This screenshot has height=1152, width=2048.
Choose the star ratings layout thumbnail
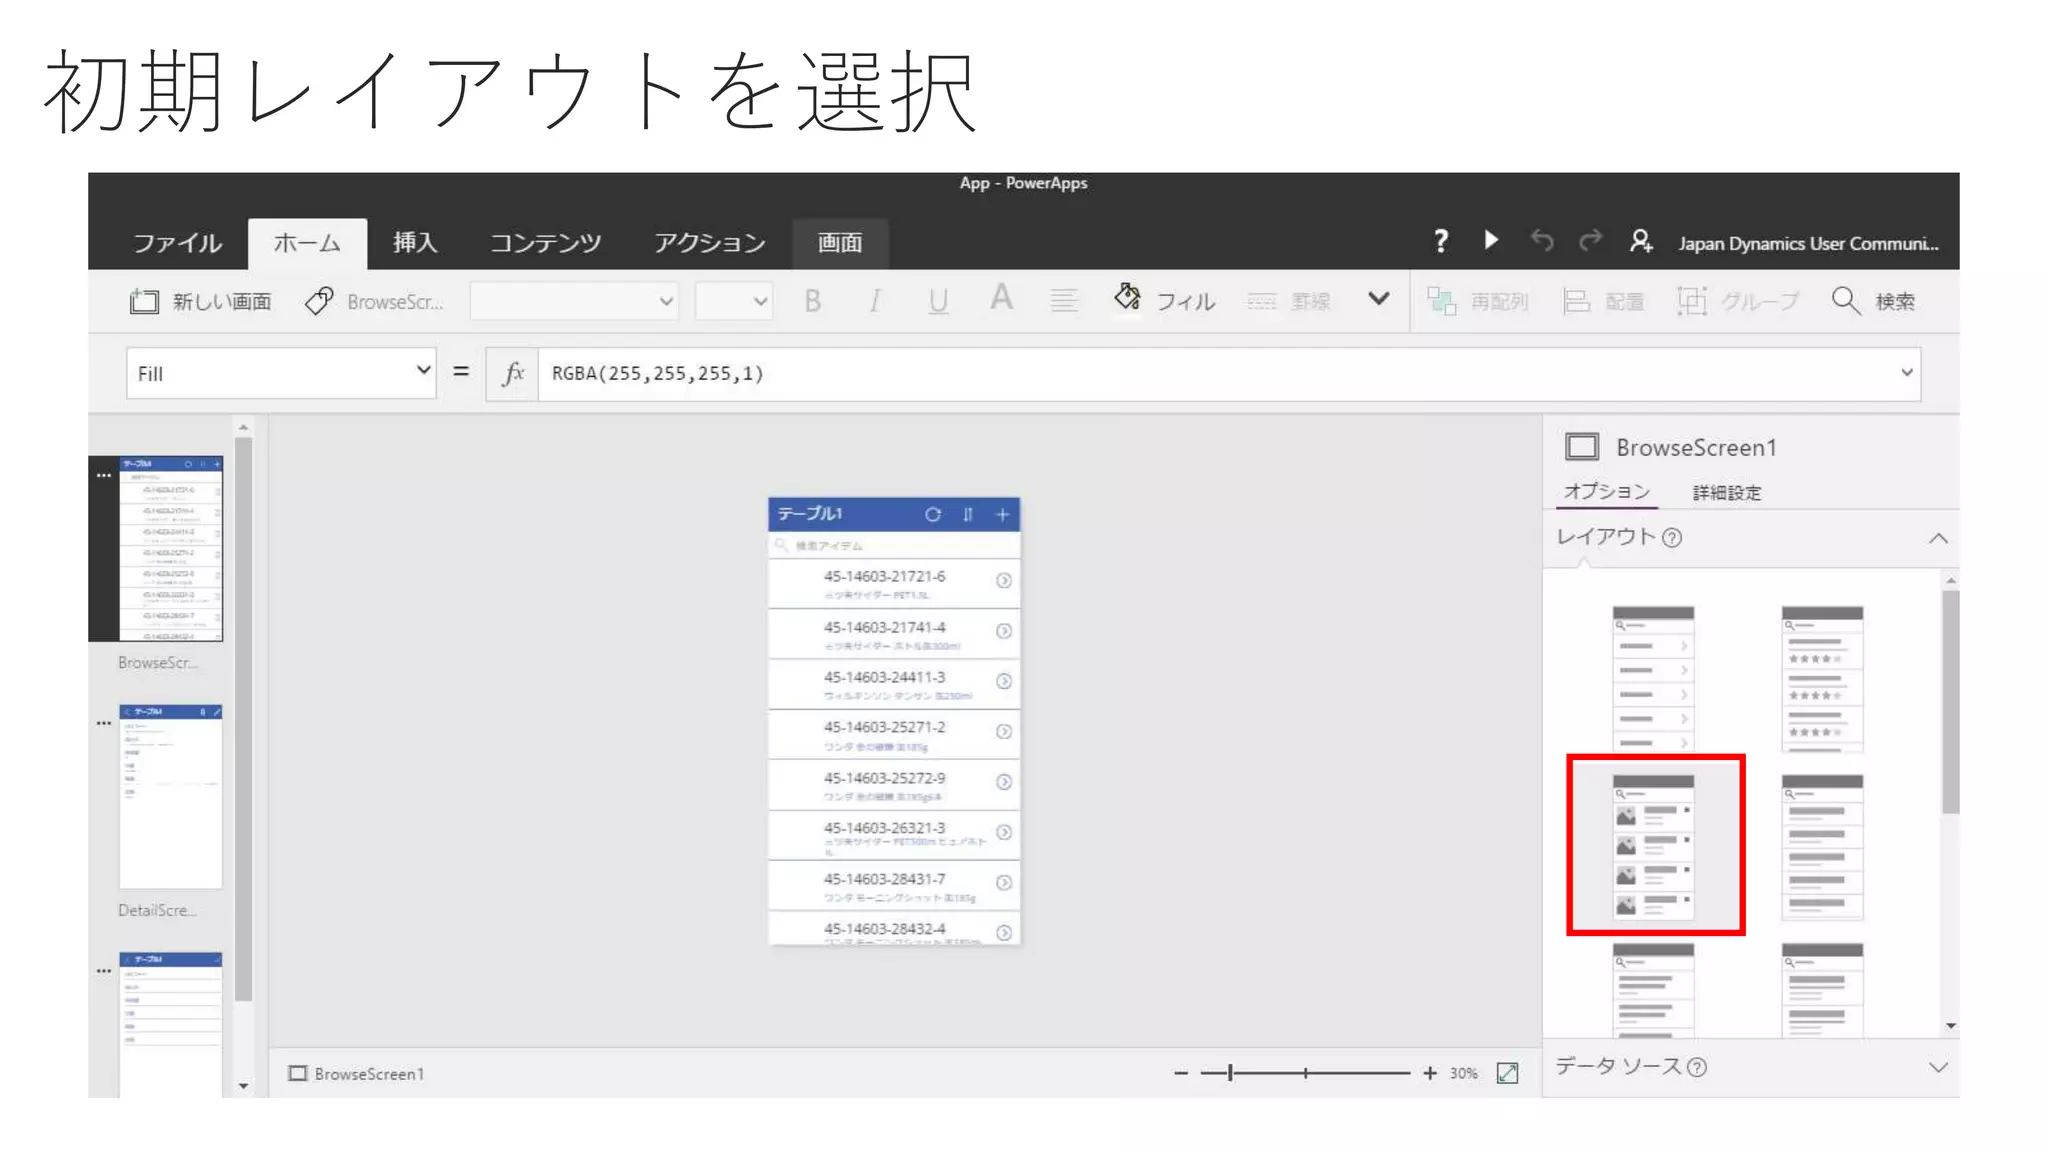click(1822, 677)
